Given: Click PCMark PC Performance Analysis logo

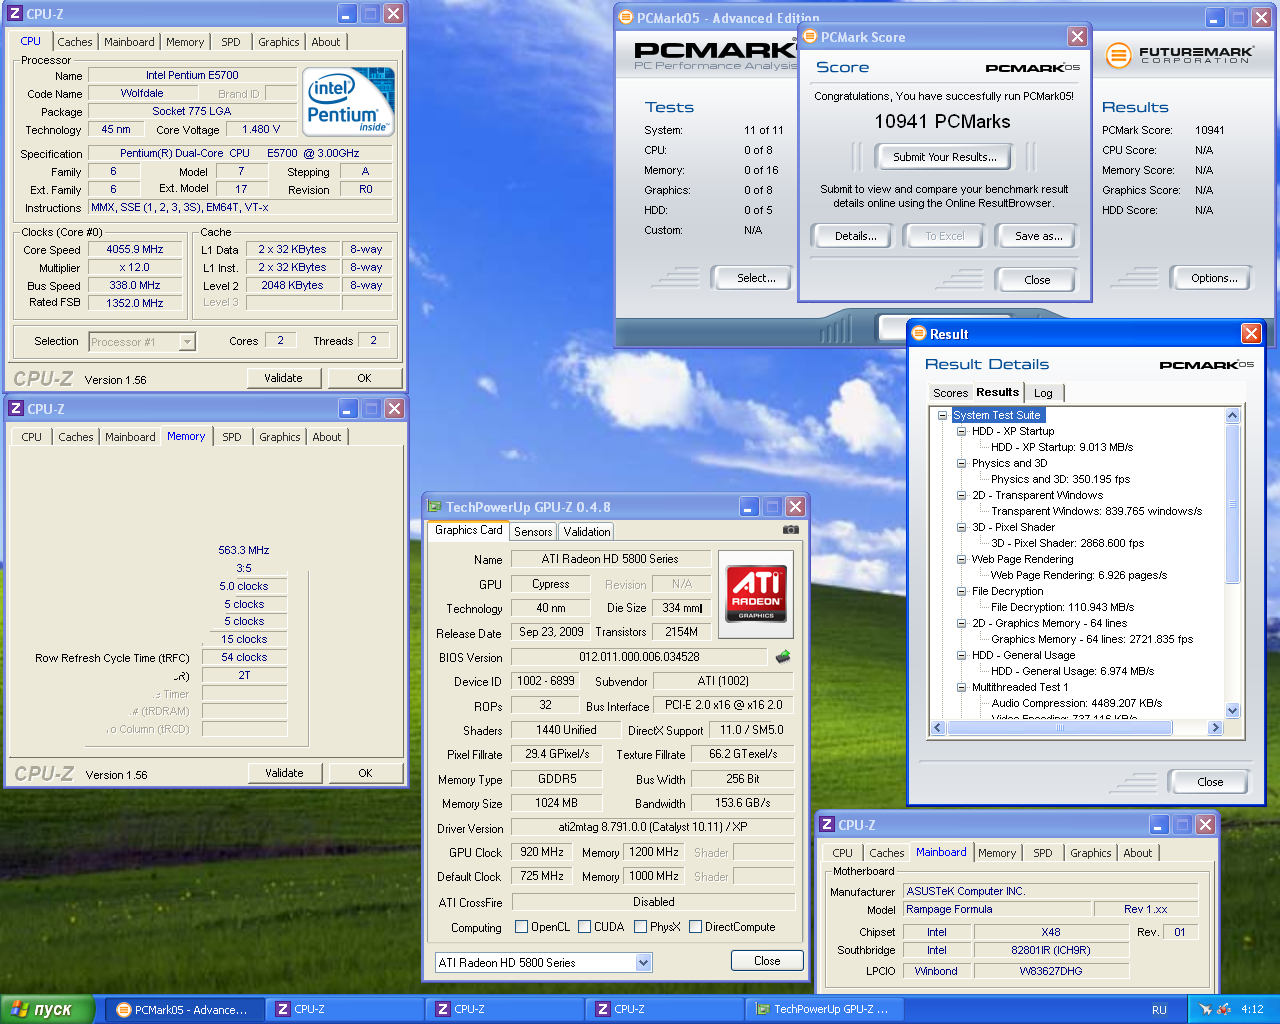Looking at the screenshot, I should pos(714,55).
